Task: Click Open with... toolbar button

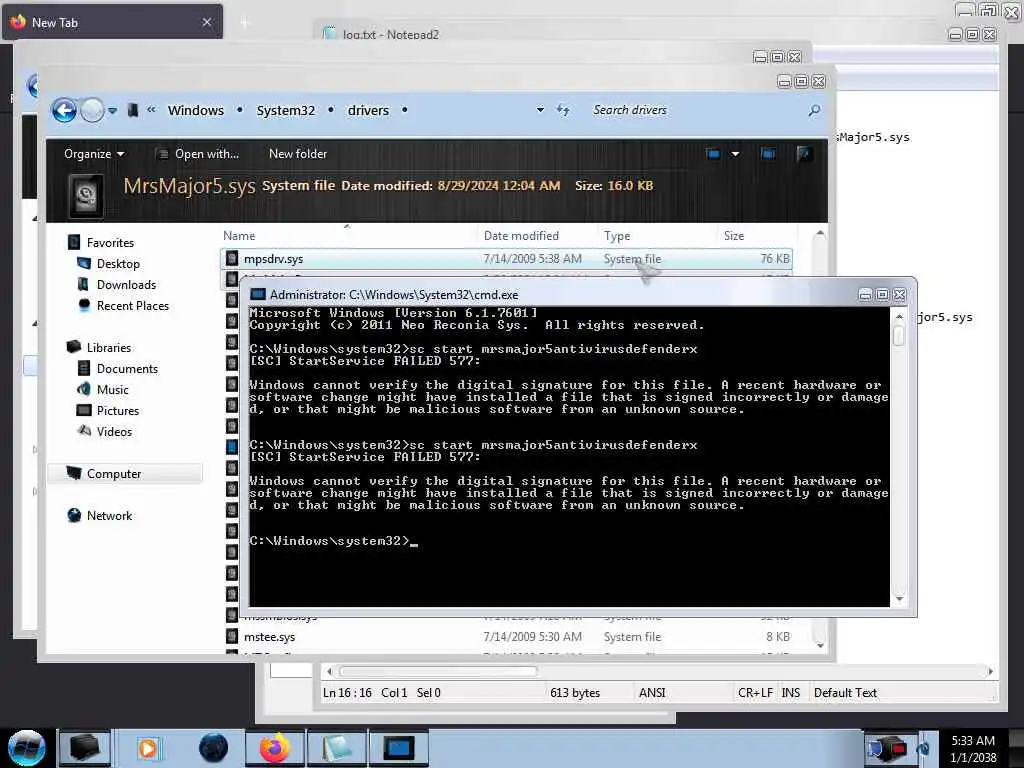Action: tap(198, 154)
